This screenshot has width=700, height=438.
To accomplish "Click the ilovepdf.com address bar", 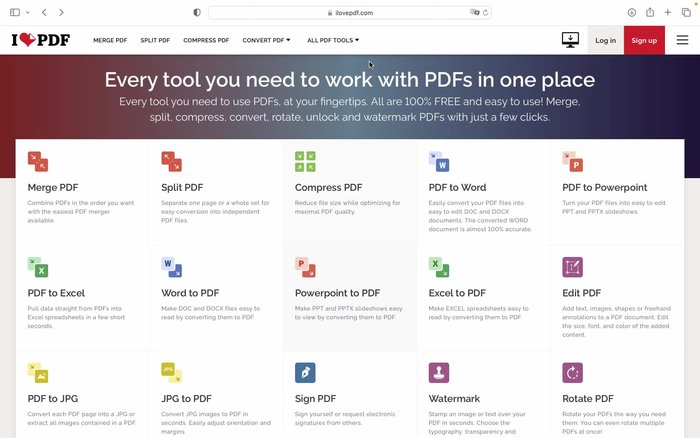I will coord(350,13).
